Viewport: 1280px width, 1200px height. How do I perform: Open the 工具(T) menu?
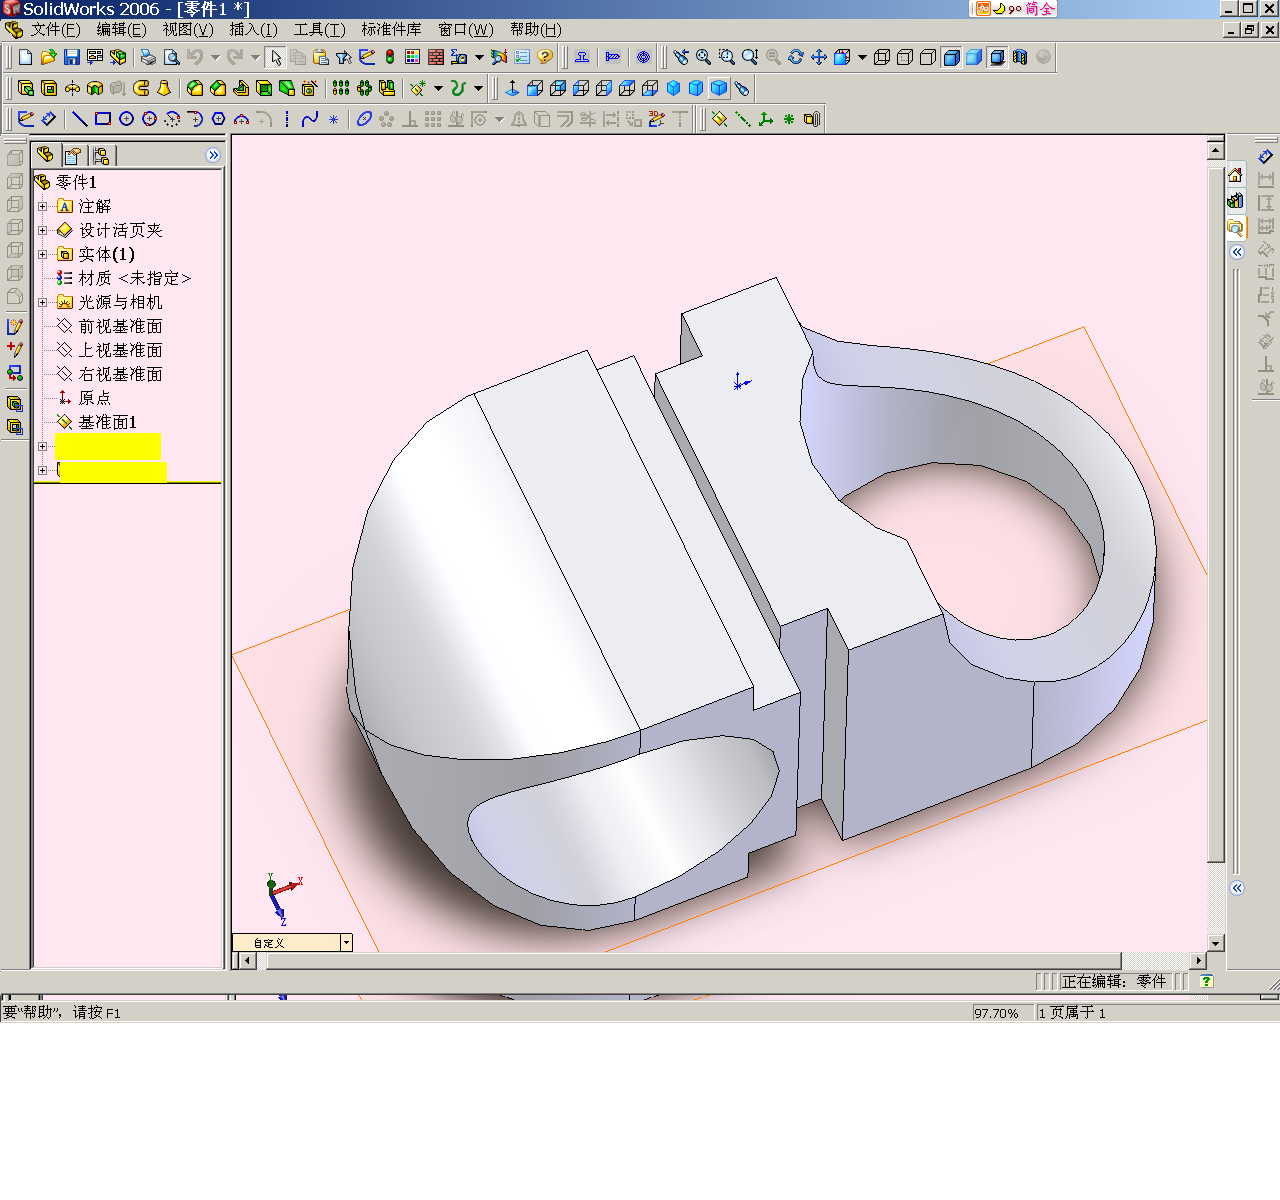point(319,30)
